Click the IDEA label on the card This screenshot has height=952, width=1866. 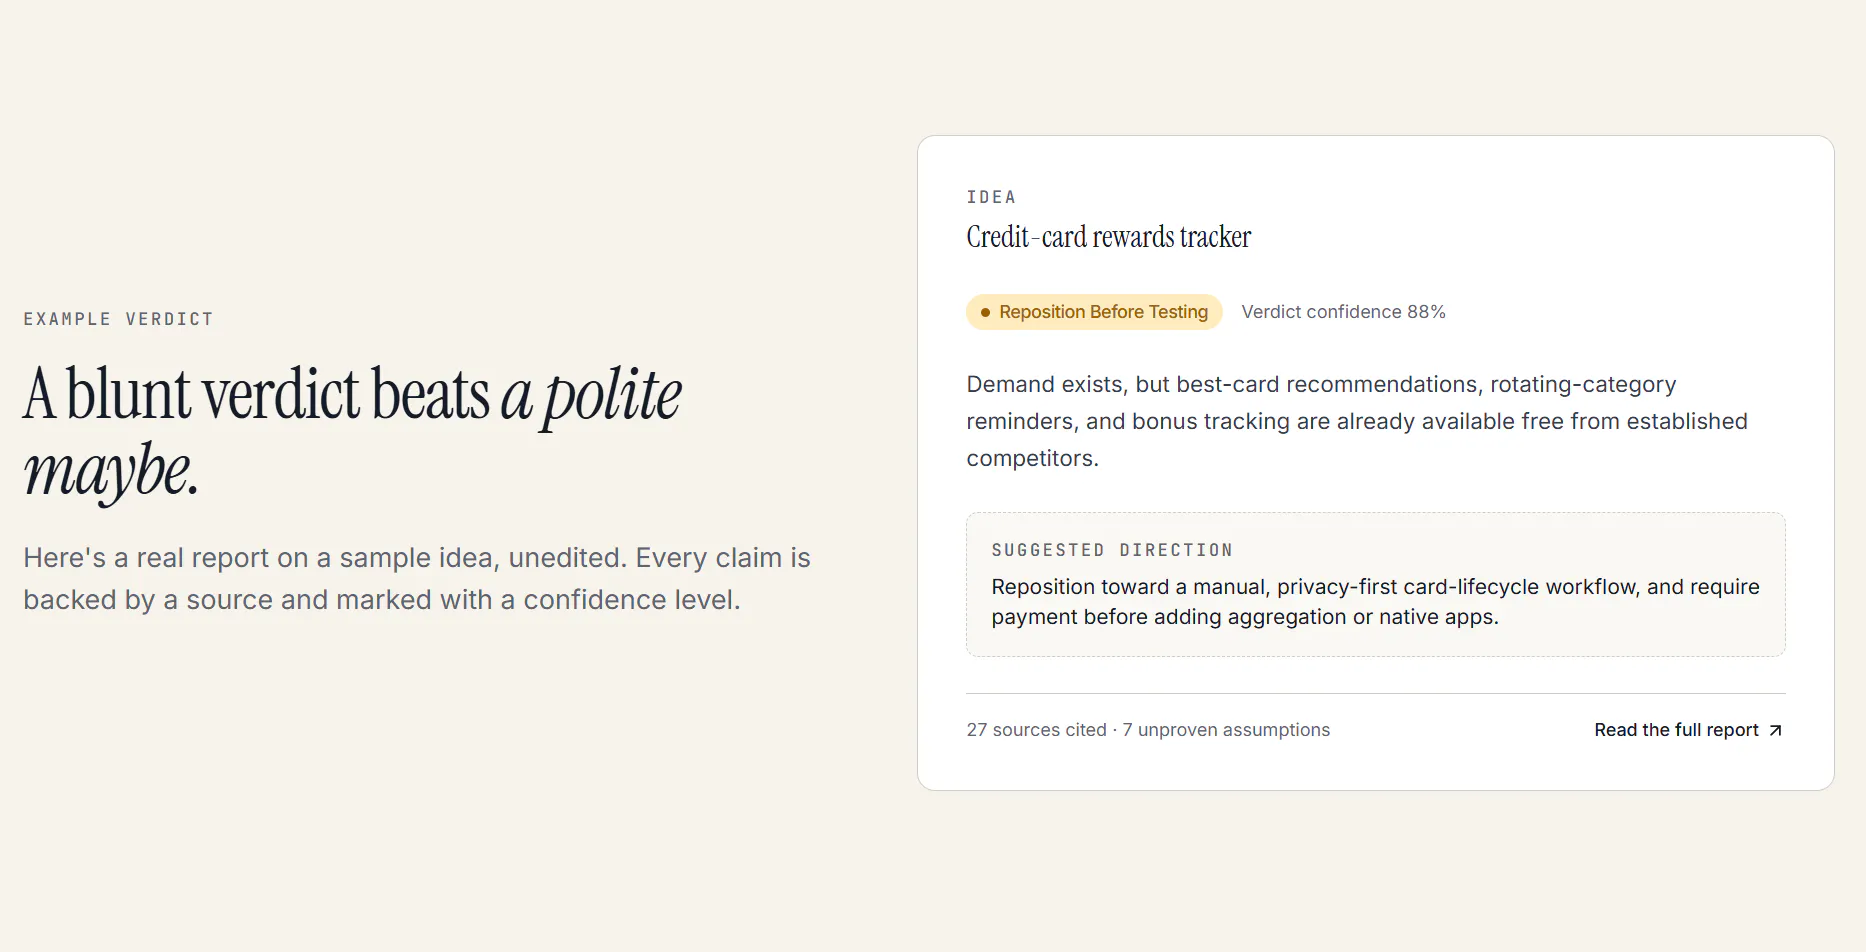[x=991, y=197]
